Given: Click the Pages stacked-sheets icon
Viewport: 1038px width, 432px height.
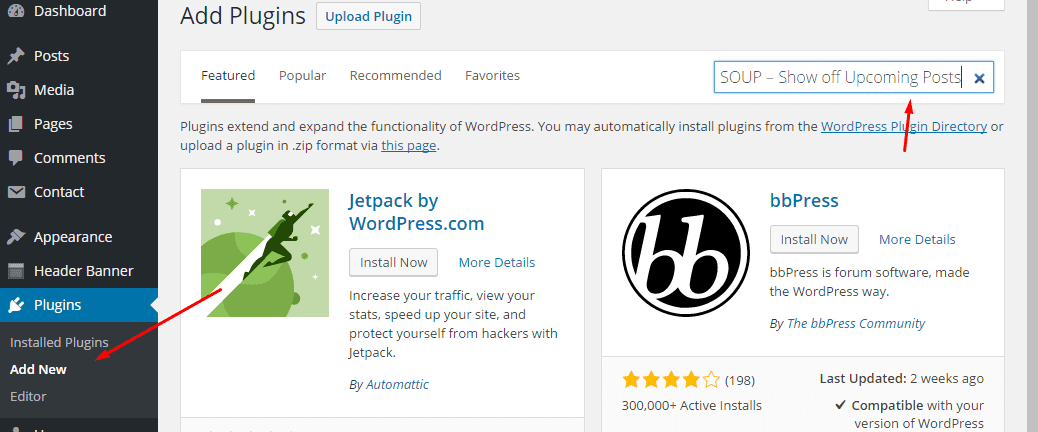Looking at the screenshot, I should [x=16, y=124].
